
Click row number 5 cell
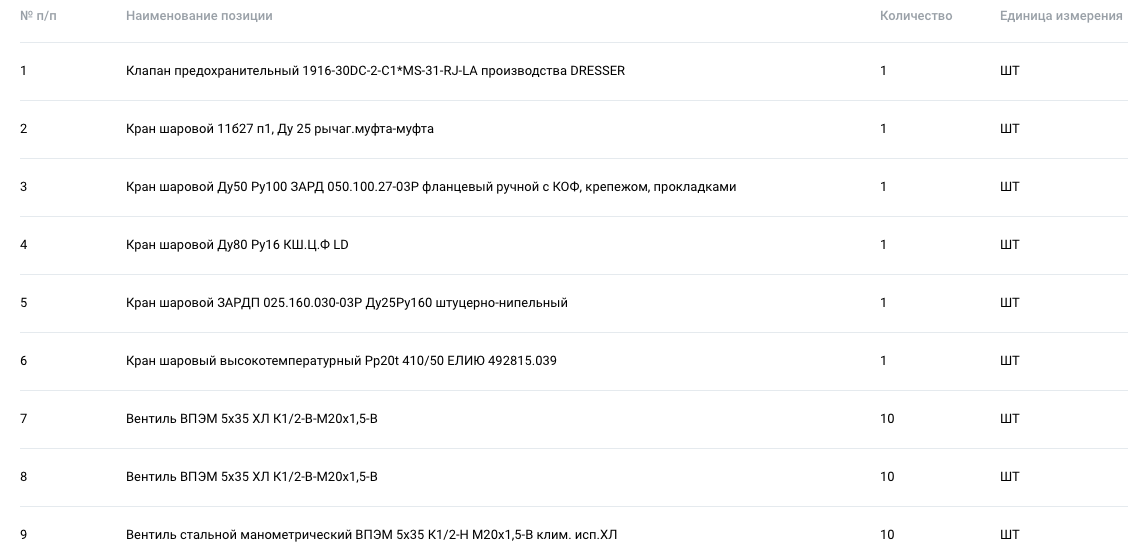click(24, 303)
